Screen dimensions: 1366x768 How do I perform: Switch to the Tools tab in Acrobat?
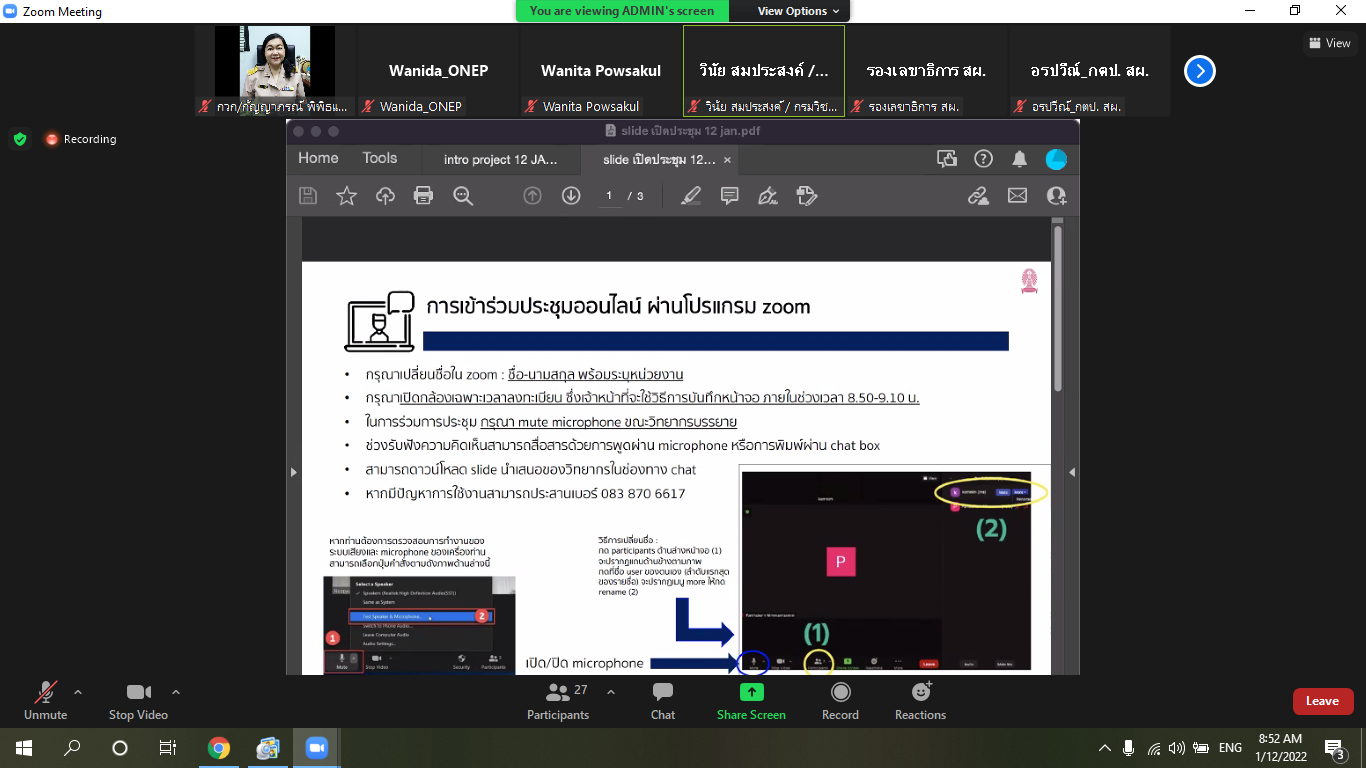[380, 158]
